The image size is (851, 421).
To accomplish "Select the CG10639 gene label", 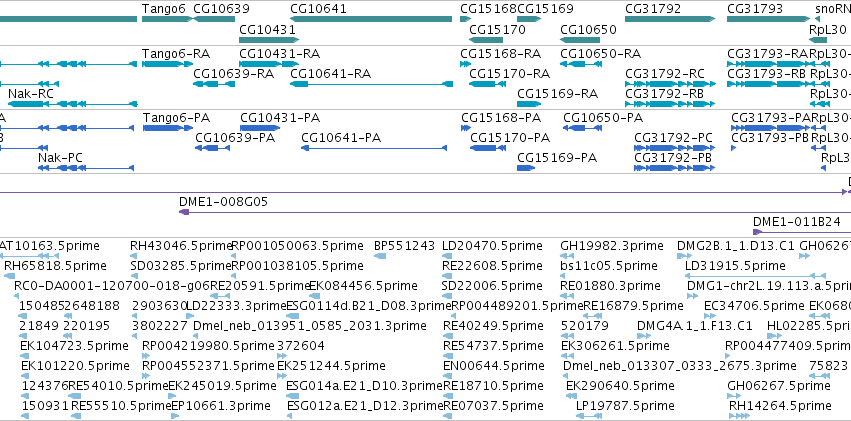I will pyautogui.click(x=221, y=9).
